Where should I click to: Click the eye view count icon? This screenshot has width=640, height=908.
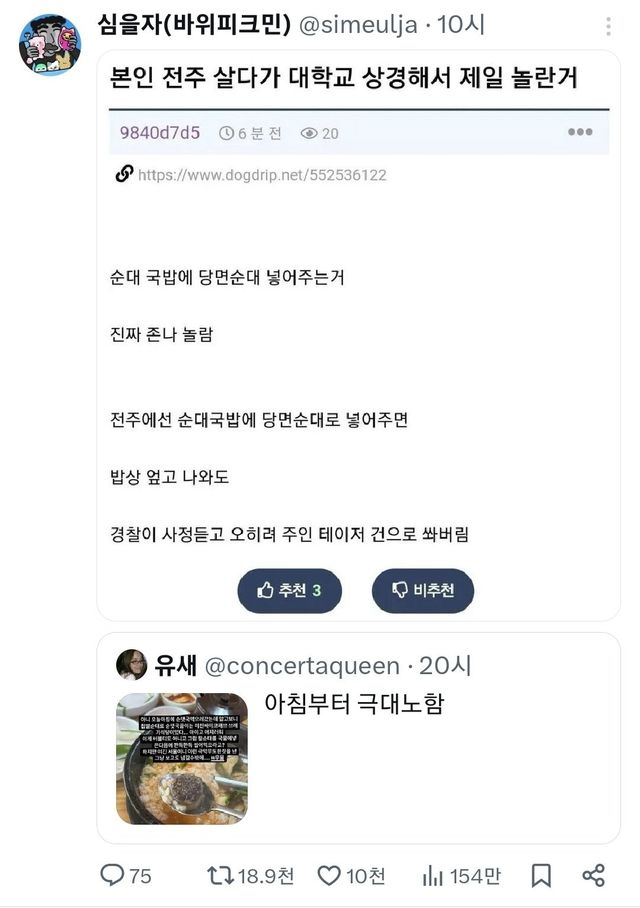coord(309,133)
